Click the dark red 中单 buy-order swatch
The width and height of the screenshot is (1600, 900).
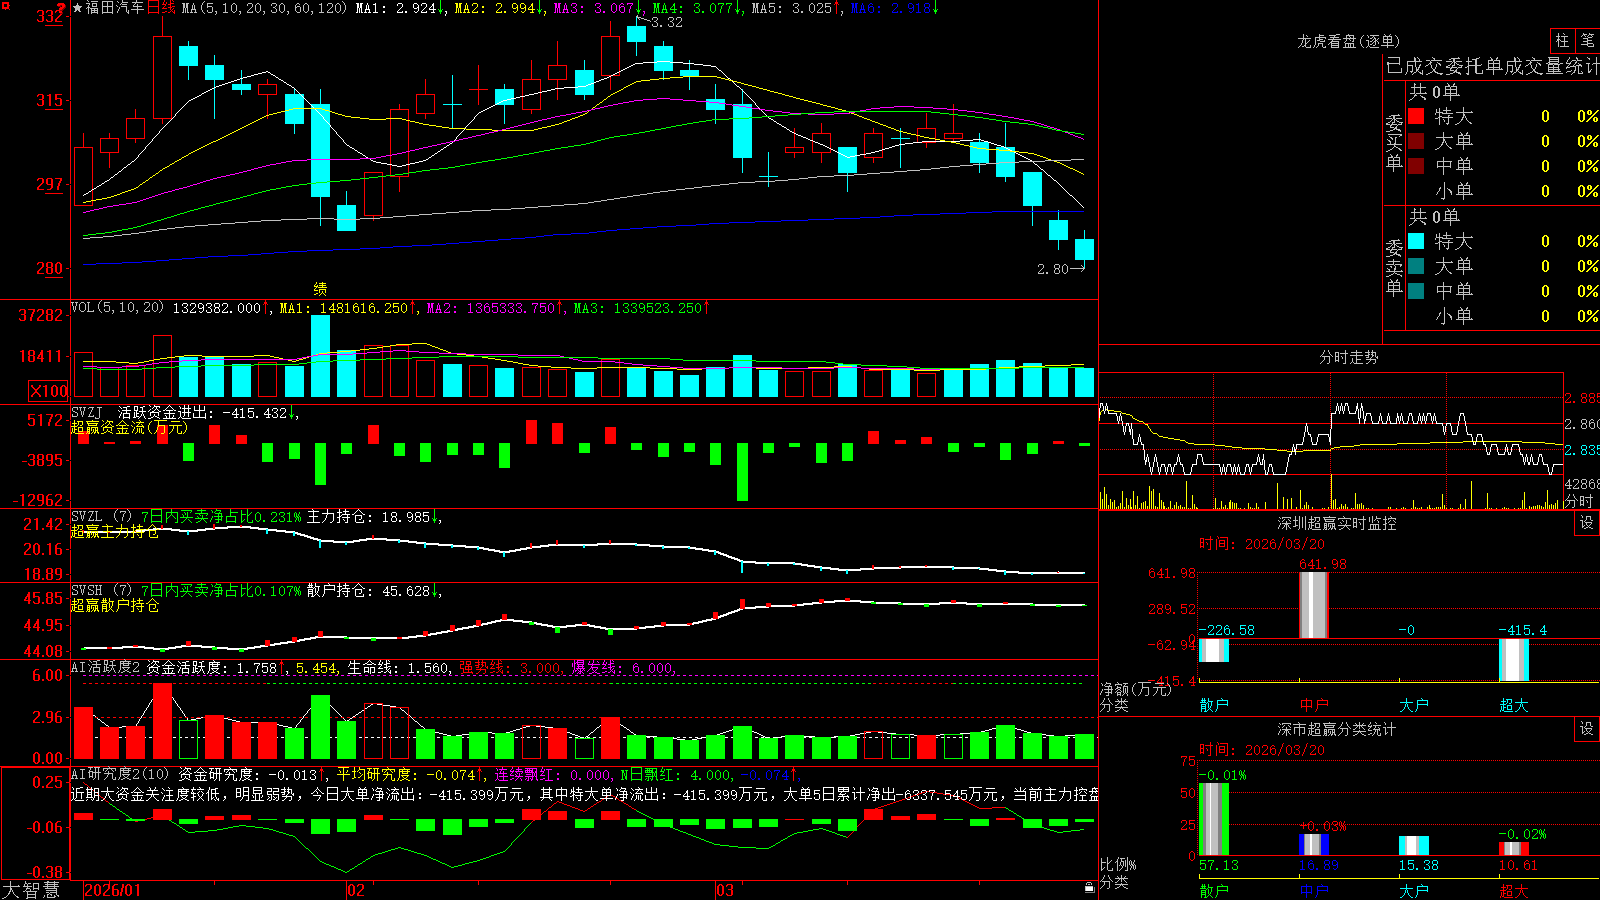point(1416,165)
